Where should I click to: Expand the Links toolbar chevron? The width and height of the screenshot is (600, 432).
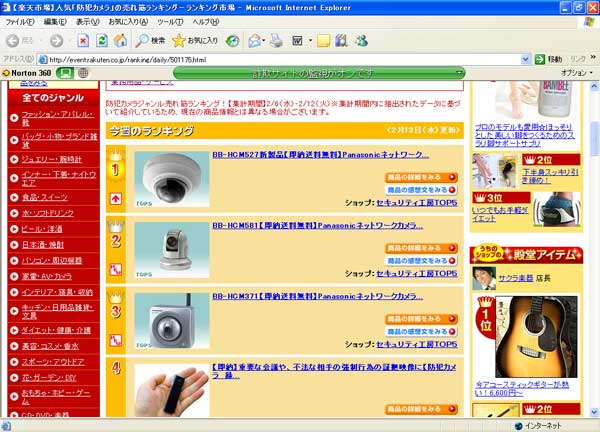[593, 57]
